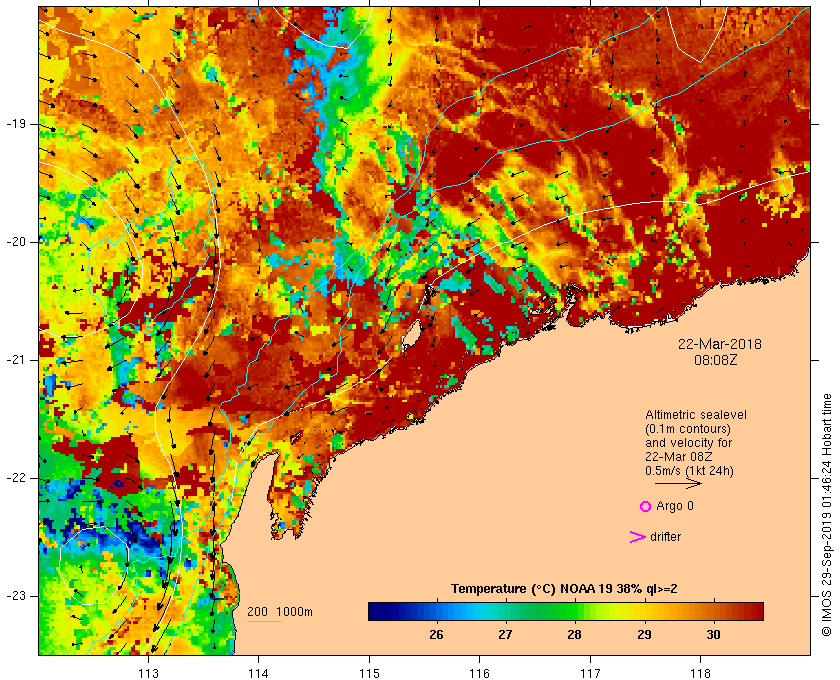Click the longitude axis label '113'

pos(148,673)
